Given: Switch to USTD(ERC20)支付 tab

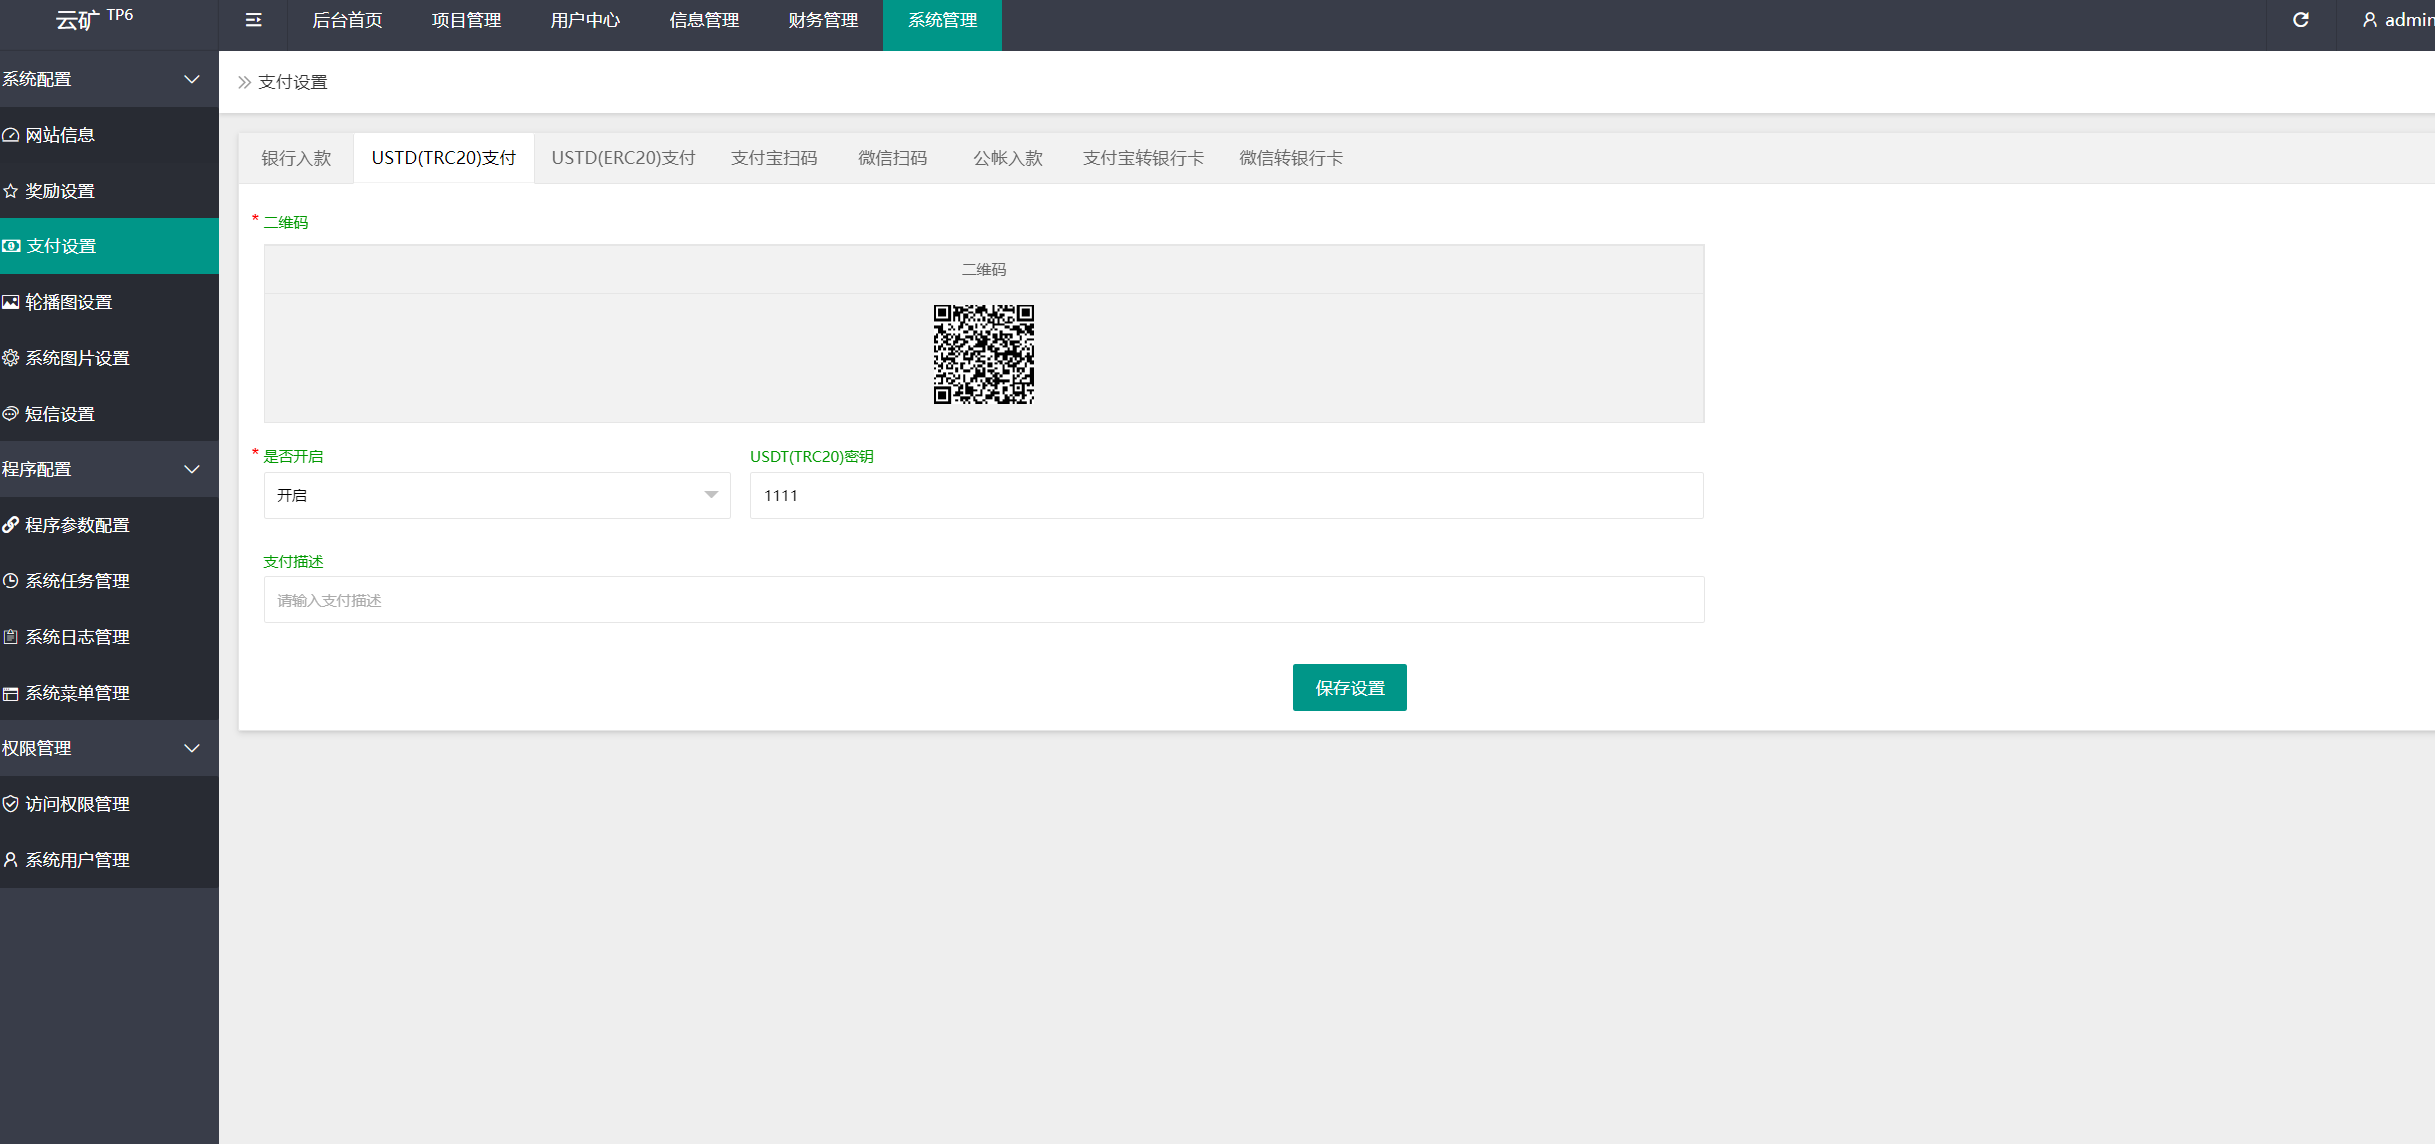Looking at the screenshot, I should coord(623,158).
